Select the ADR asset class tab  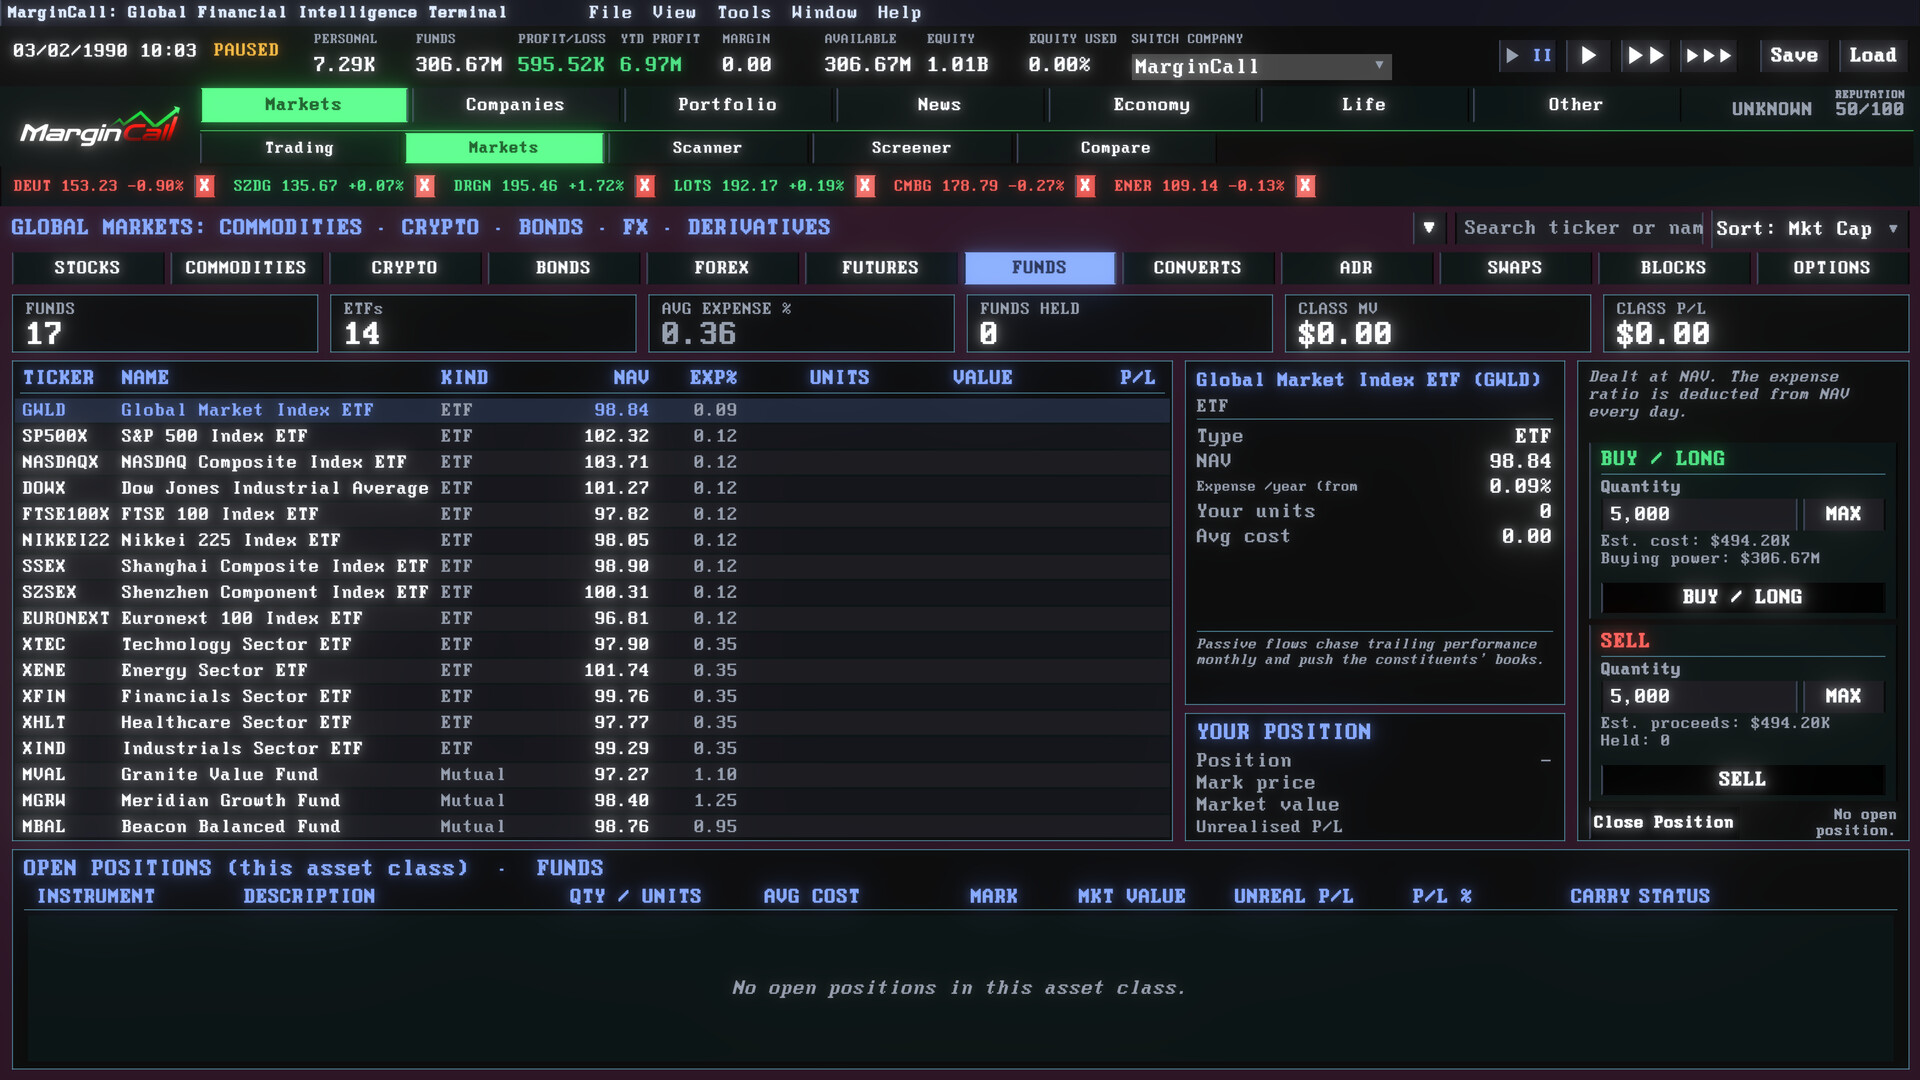(1356, 268)
